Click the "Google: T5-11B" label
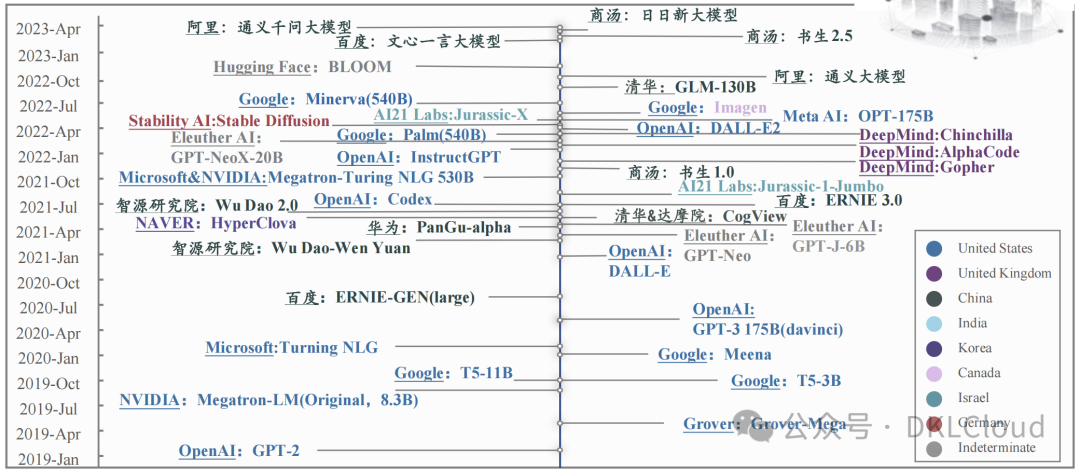 453,374
